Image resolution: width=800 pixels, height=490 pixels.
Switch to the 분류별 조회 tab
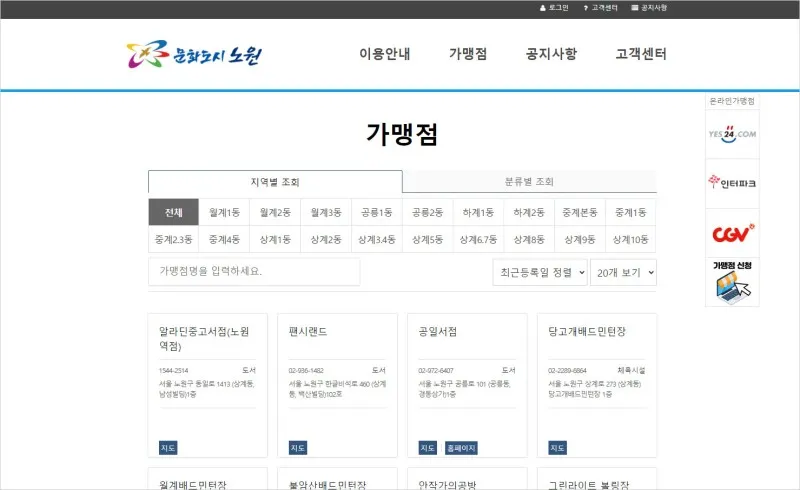tap(529, 182)
